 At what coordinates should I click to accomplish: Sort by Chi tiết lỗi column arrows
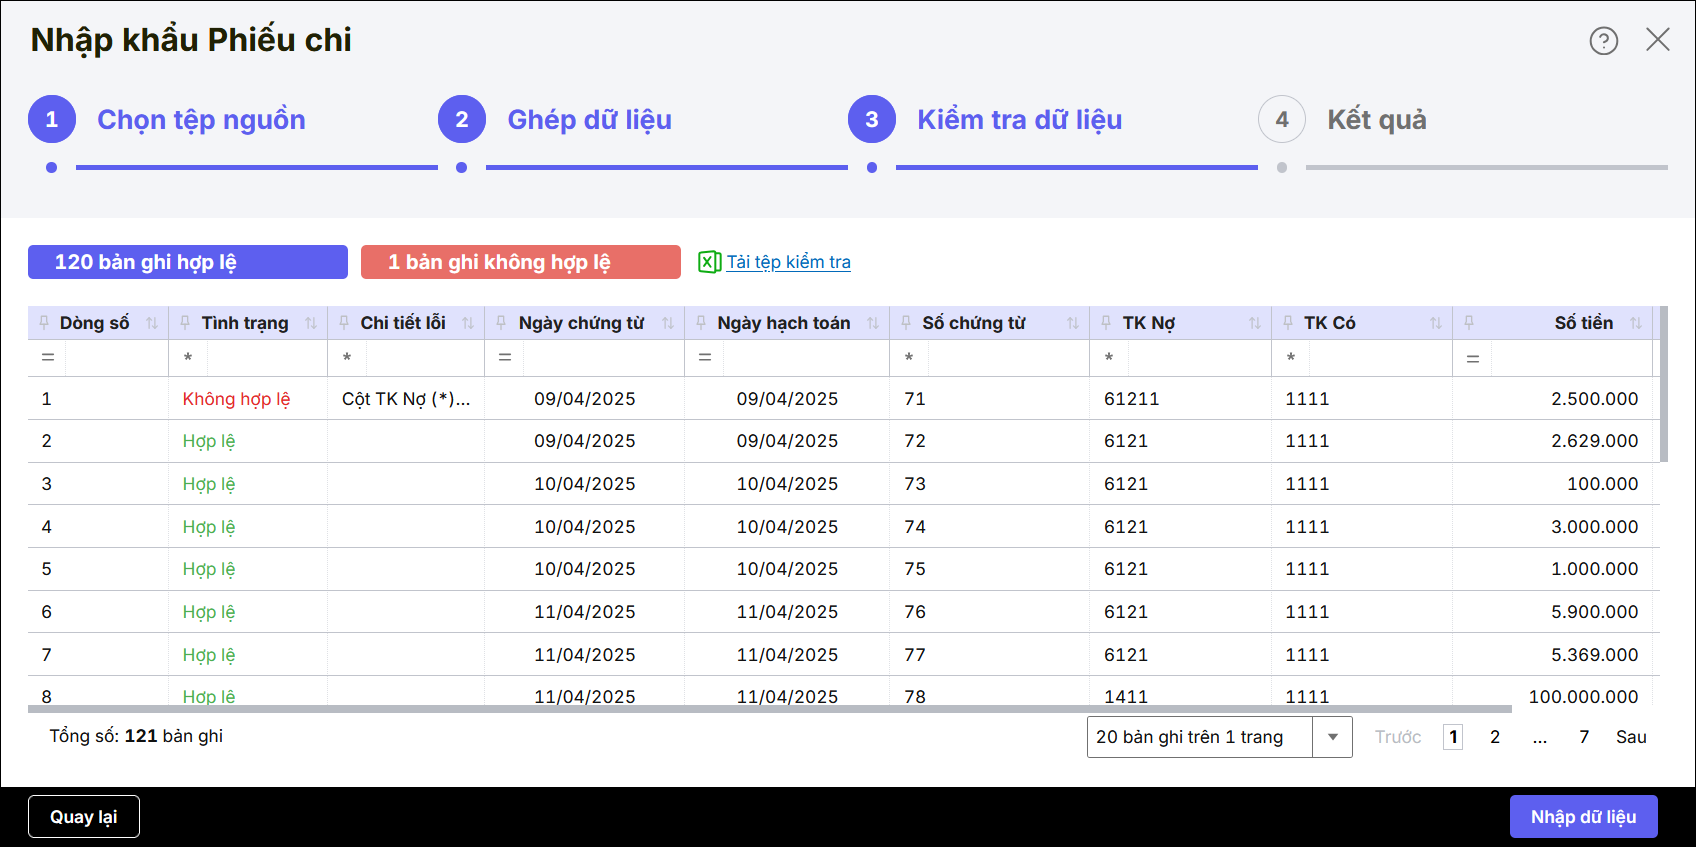468,323
